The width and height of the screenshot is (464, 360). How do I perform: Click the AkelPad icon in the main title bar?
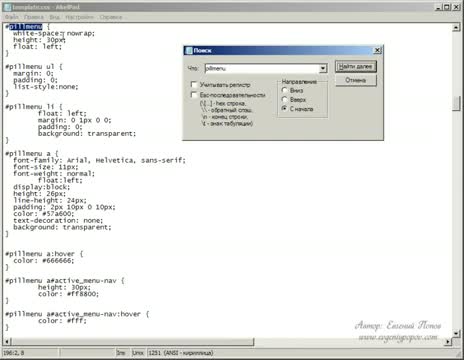coord(7,7)
